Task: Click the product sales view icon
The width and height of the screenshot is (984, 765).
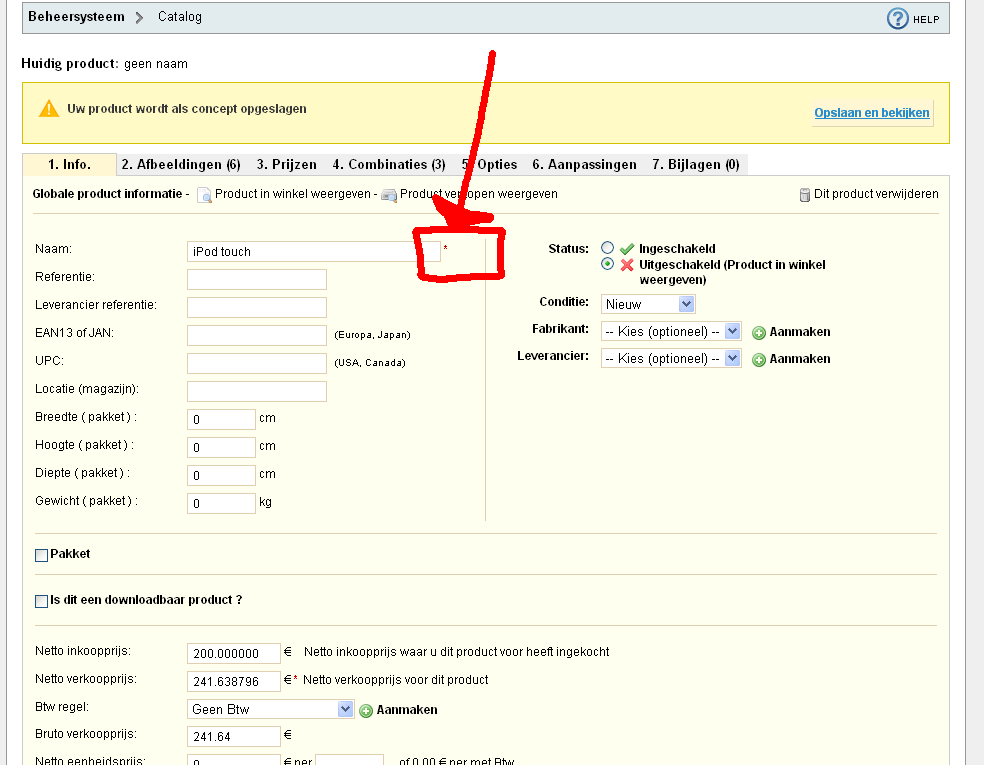Action: (389, 195)
